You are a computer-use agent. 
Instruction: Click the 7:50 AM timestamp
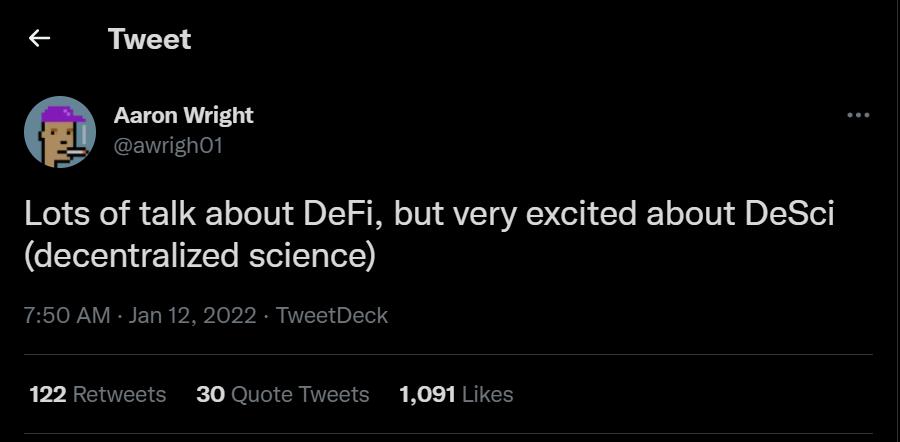tap(66, 316)
